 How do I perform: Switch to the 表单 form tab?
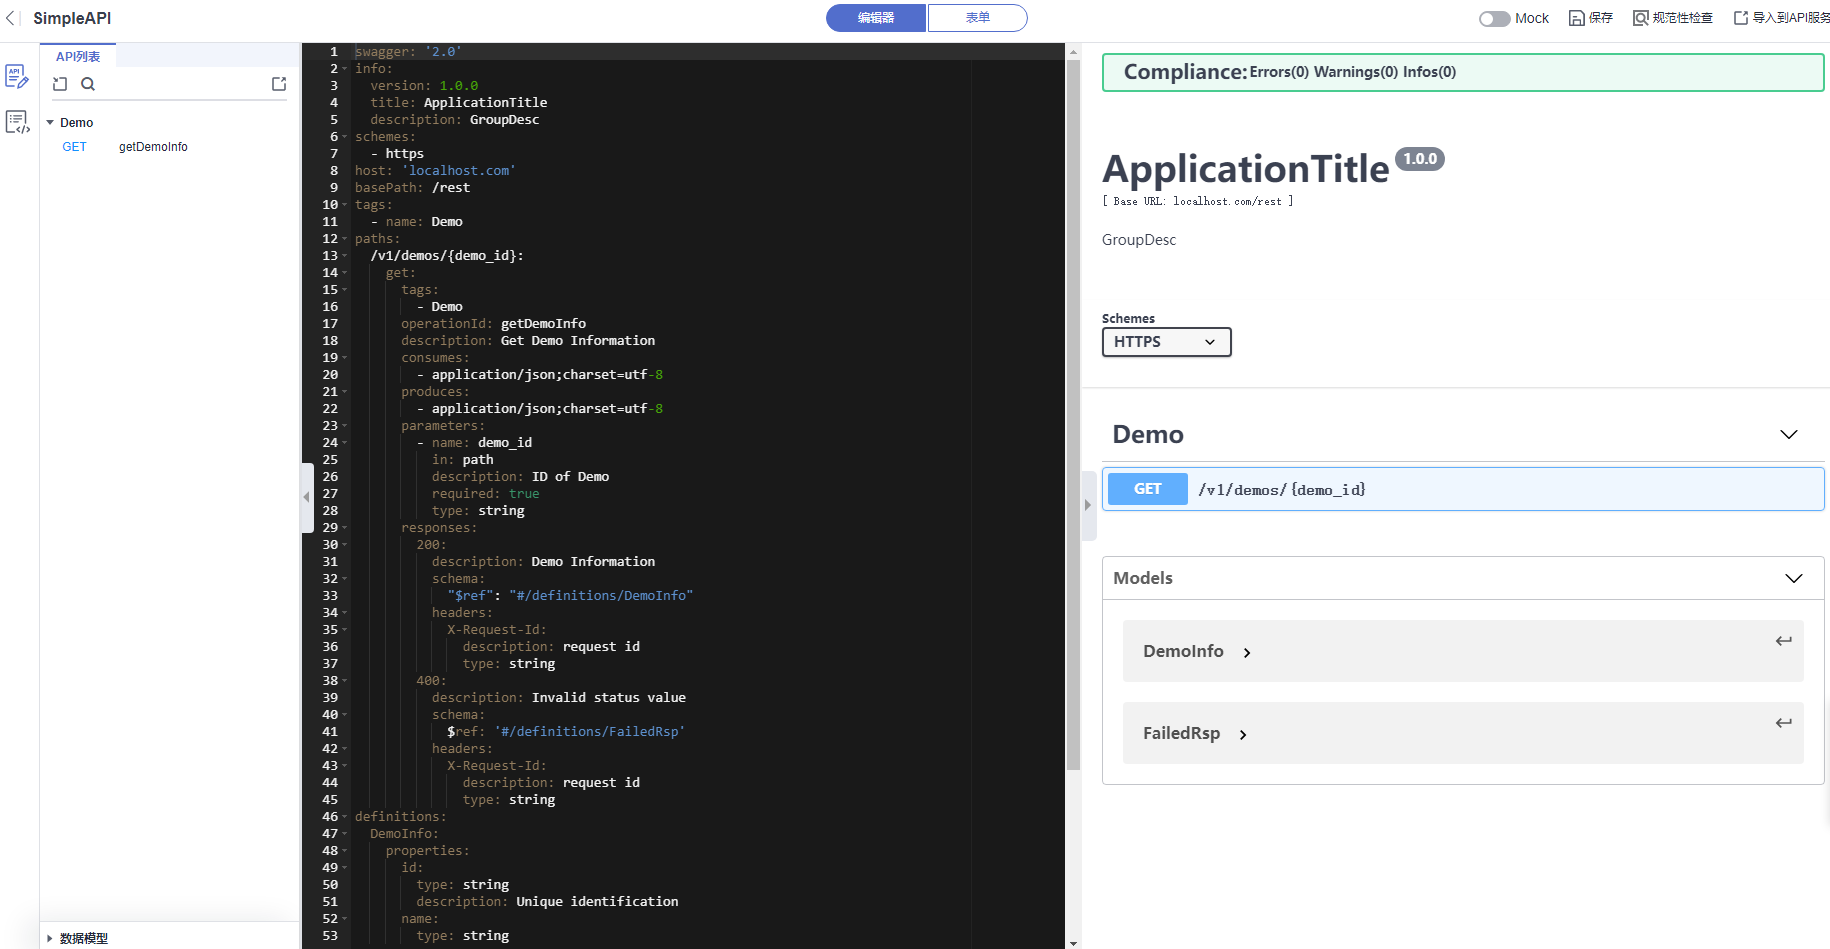tap(977, 18)
